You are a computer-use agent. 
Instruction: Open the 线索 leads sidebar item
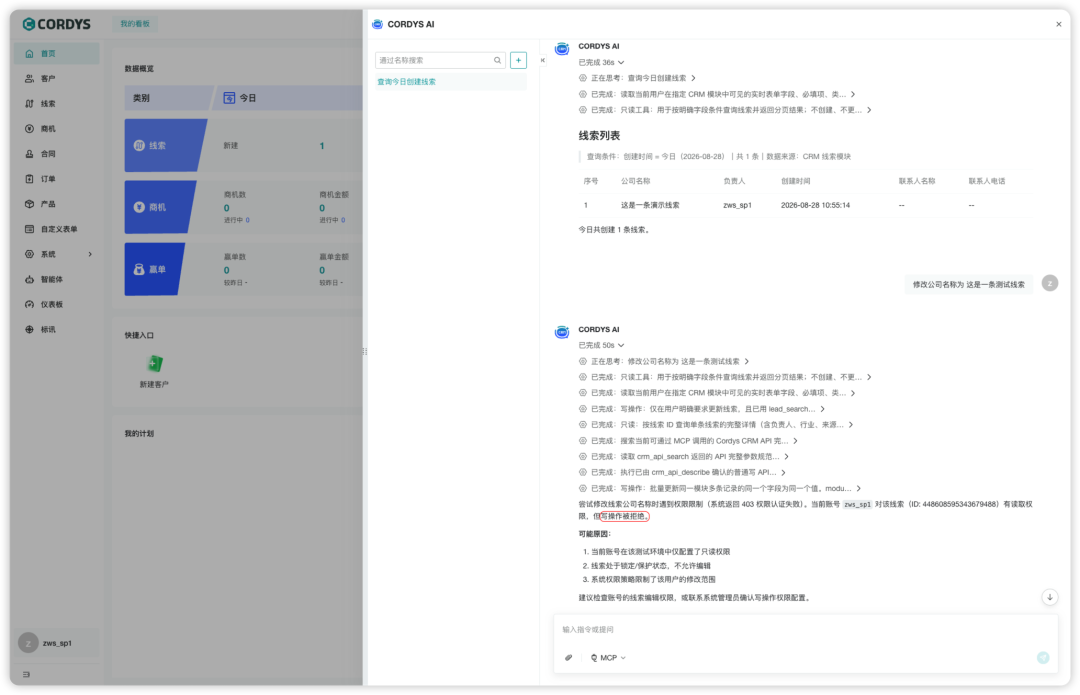pyautogui.click(x=56, y=104)
